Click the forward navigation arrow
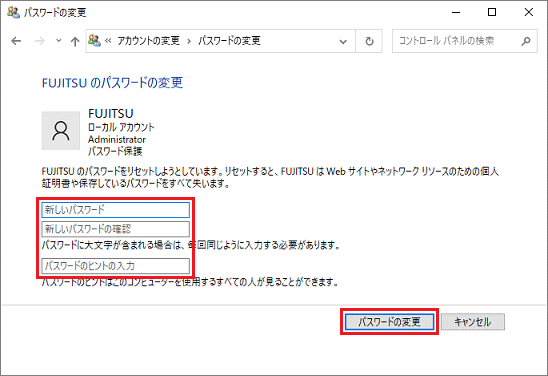548x376 pixels. pos(39,41)
